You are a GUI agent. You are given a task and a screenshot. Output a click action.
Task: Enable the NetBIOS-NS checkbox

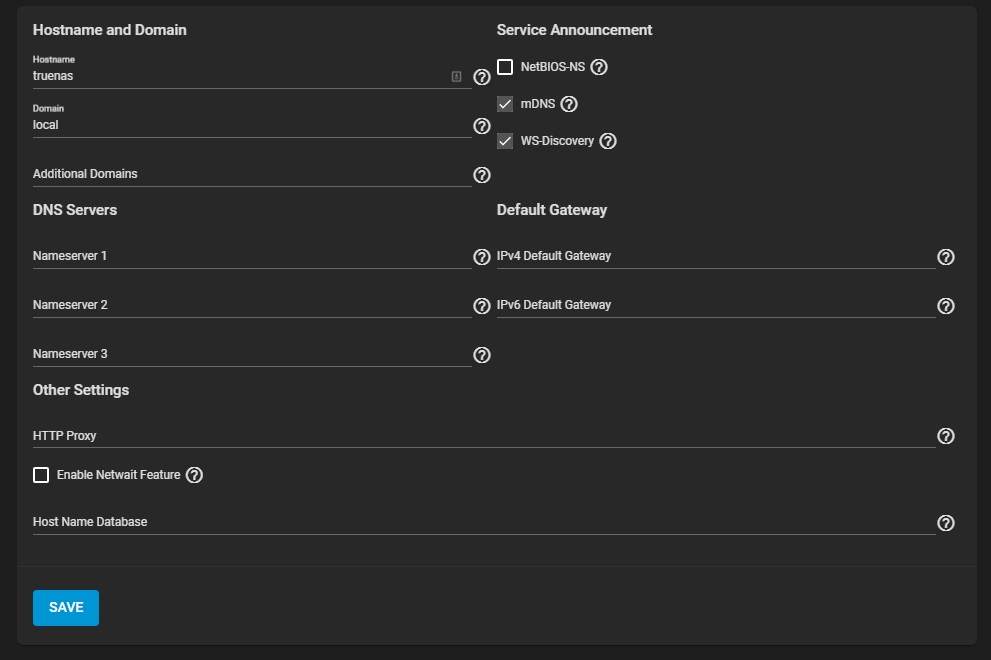pos(505,67)
